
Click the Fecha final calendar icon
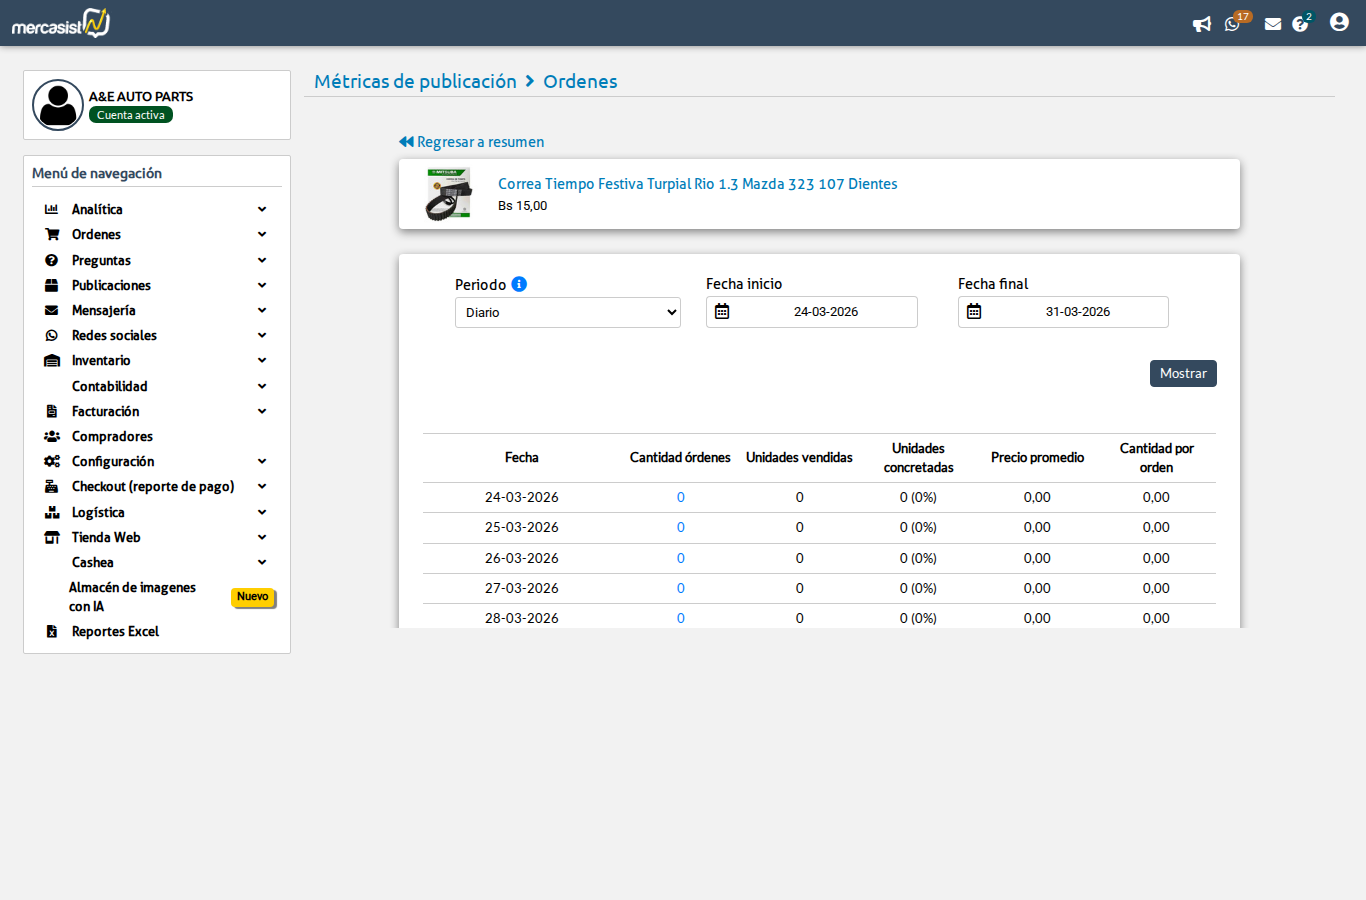pyautogui.click(x=974, y=312)
